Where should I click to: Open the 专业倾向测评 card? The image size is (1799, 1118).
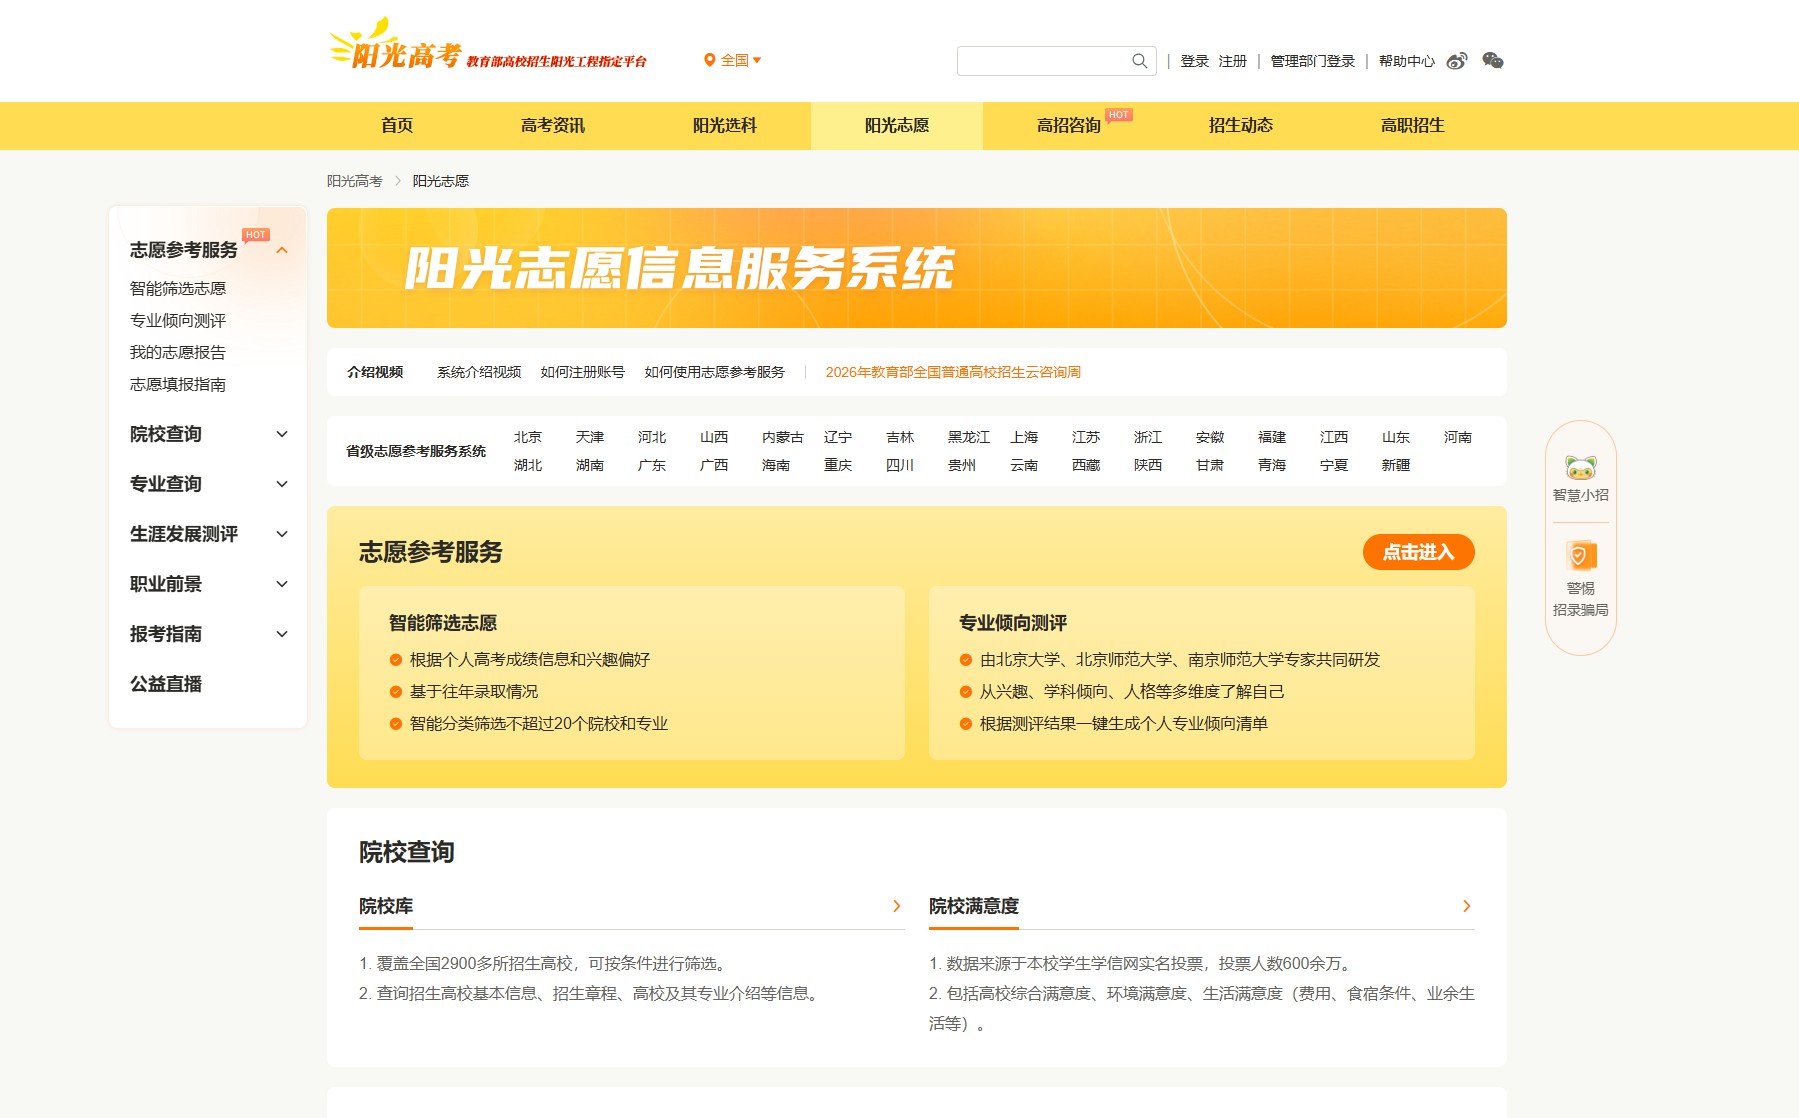[x=1202, y=673]
